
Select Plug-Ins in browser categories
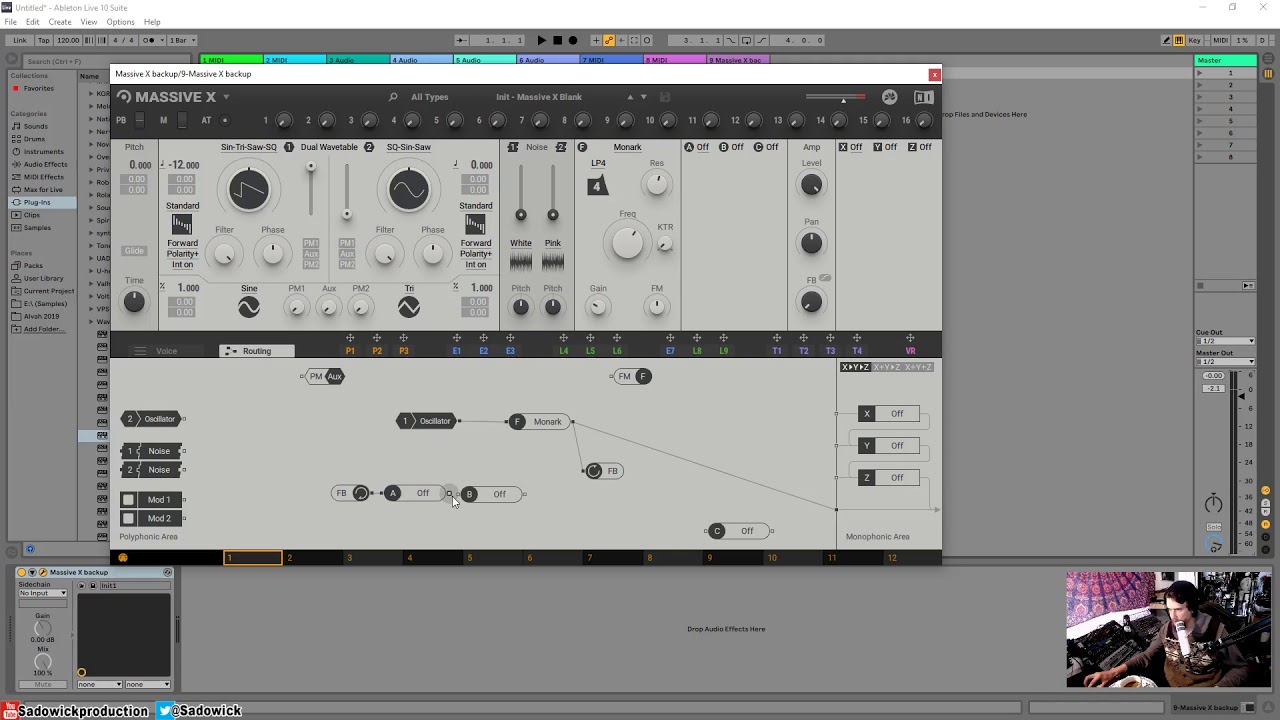click(37, 202)
